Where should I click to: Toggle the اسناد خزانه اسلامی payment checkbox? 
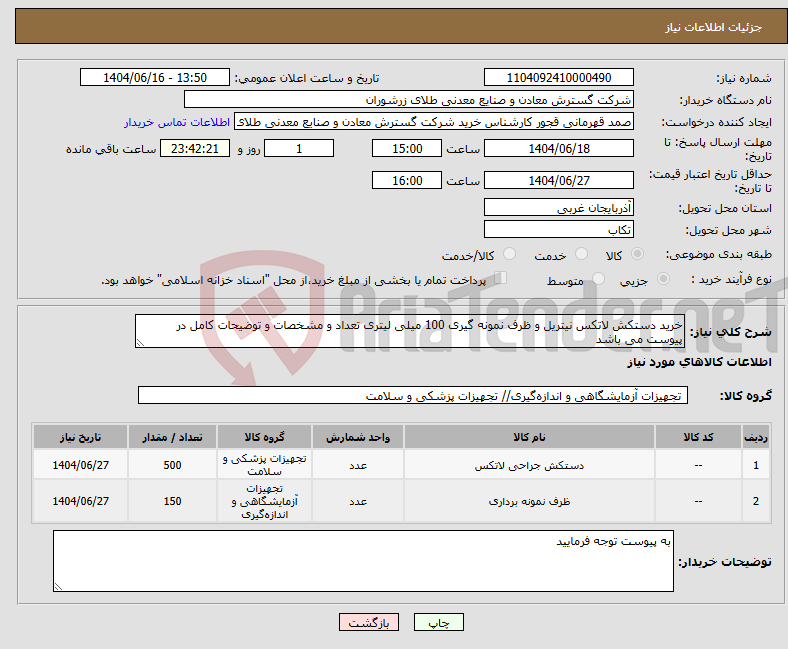tap(501, 277)
